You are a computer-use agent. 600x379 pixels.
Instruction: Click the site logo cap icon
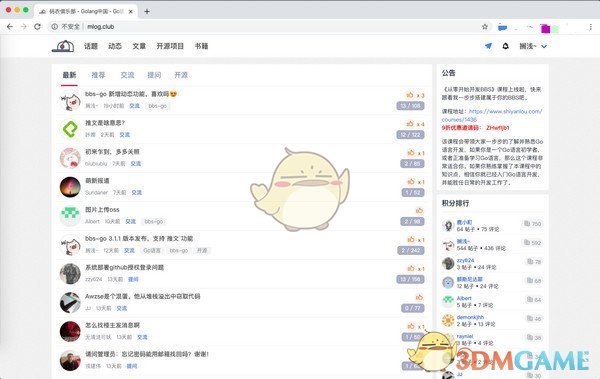coord(63,46)
